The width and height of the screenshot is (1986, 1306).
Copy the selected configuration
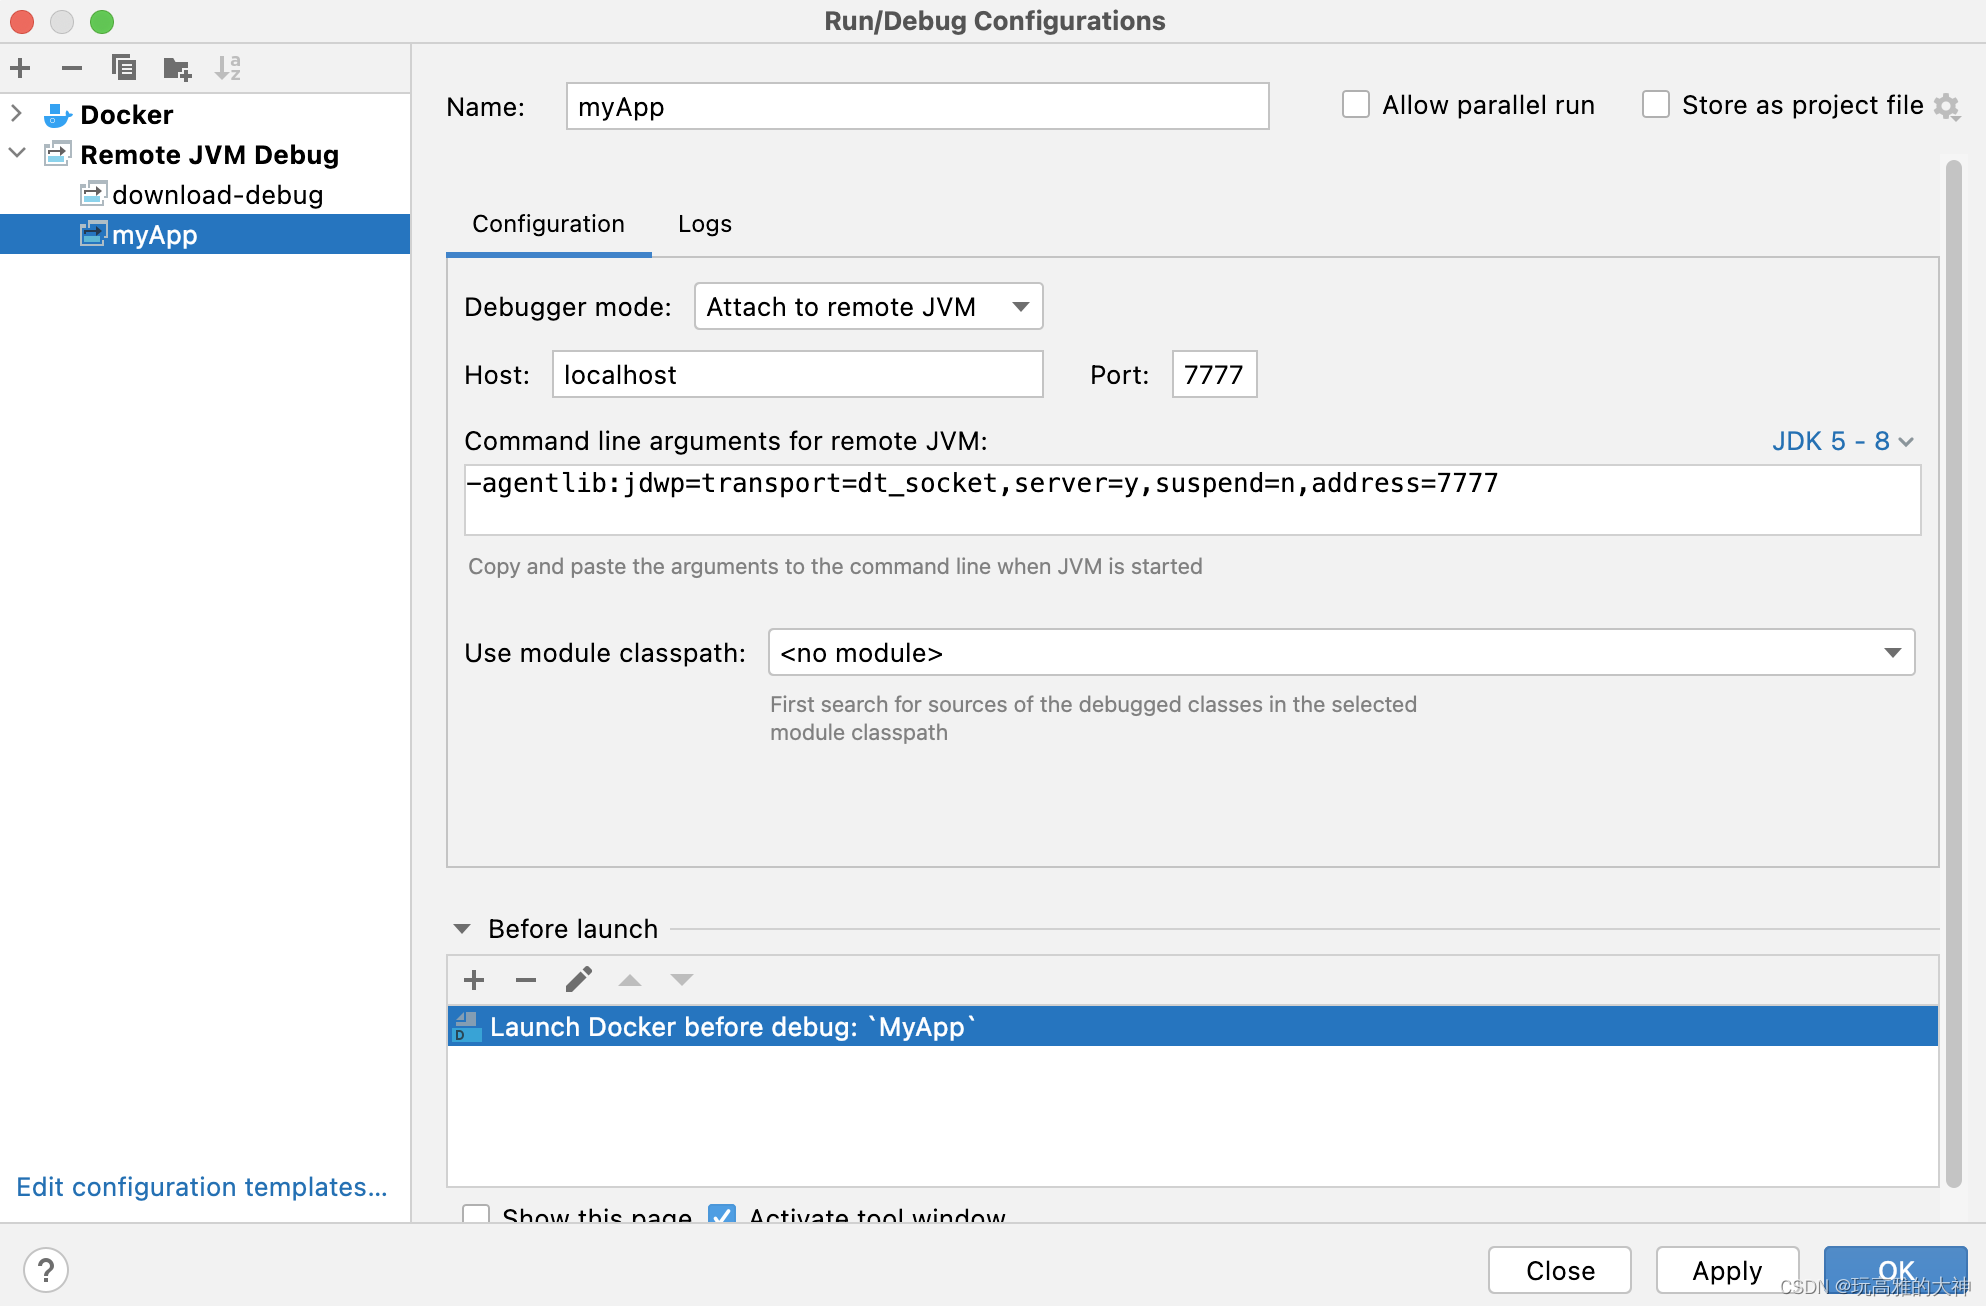point(123,68)
